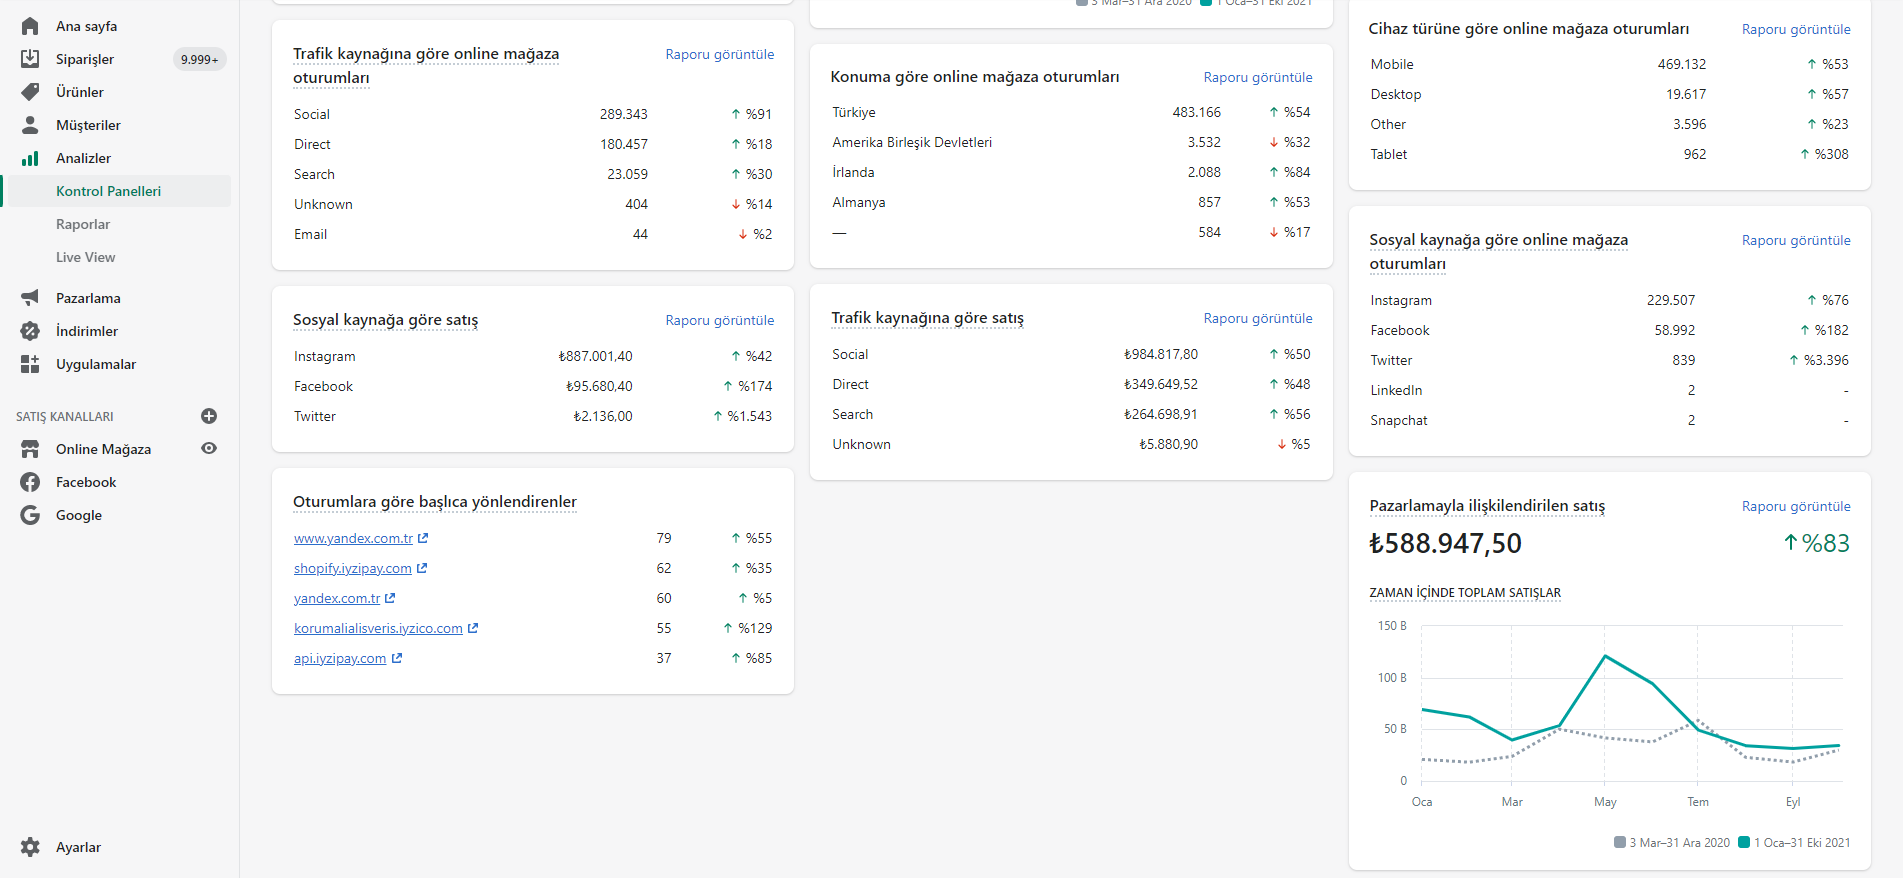Click the Ayarlar gear icon
Viewport: 1903px width, 878px height.
point(30,847)
